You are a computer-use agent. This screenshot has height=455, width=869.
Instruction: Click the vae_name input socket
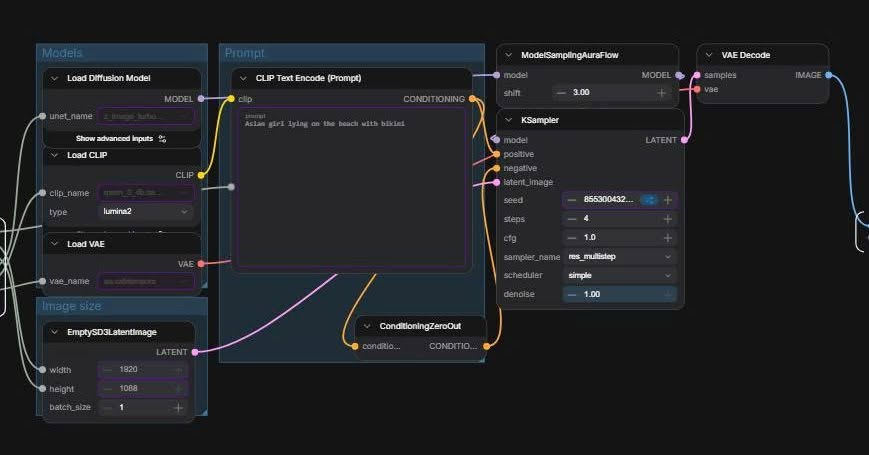click(x=42, y=281)
